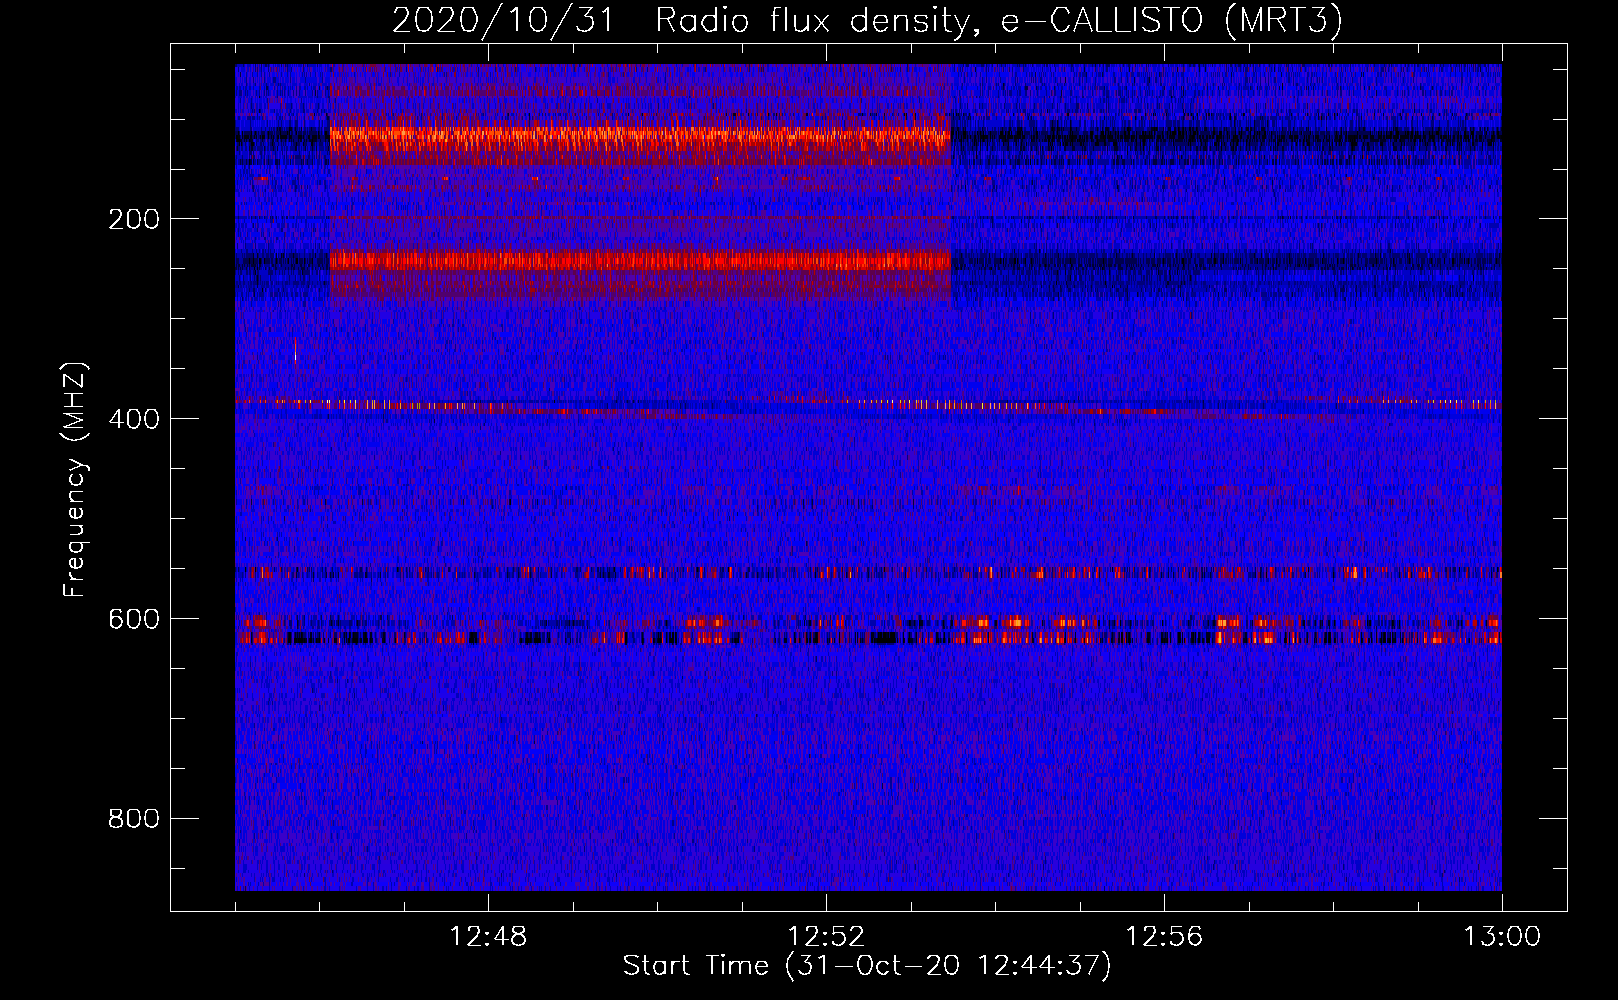Click the 12:56 time tick label
Viewport: 1618px width, 1000px height.
pyautogui.click(x=1164, y=937)
